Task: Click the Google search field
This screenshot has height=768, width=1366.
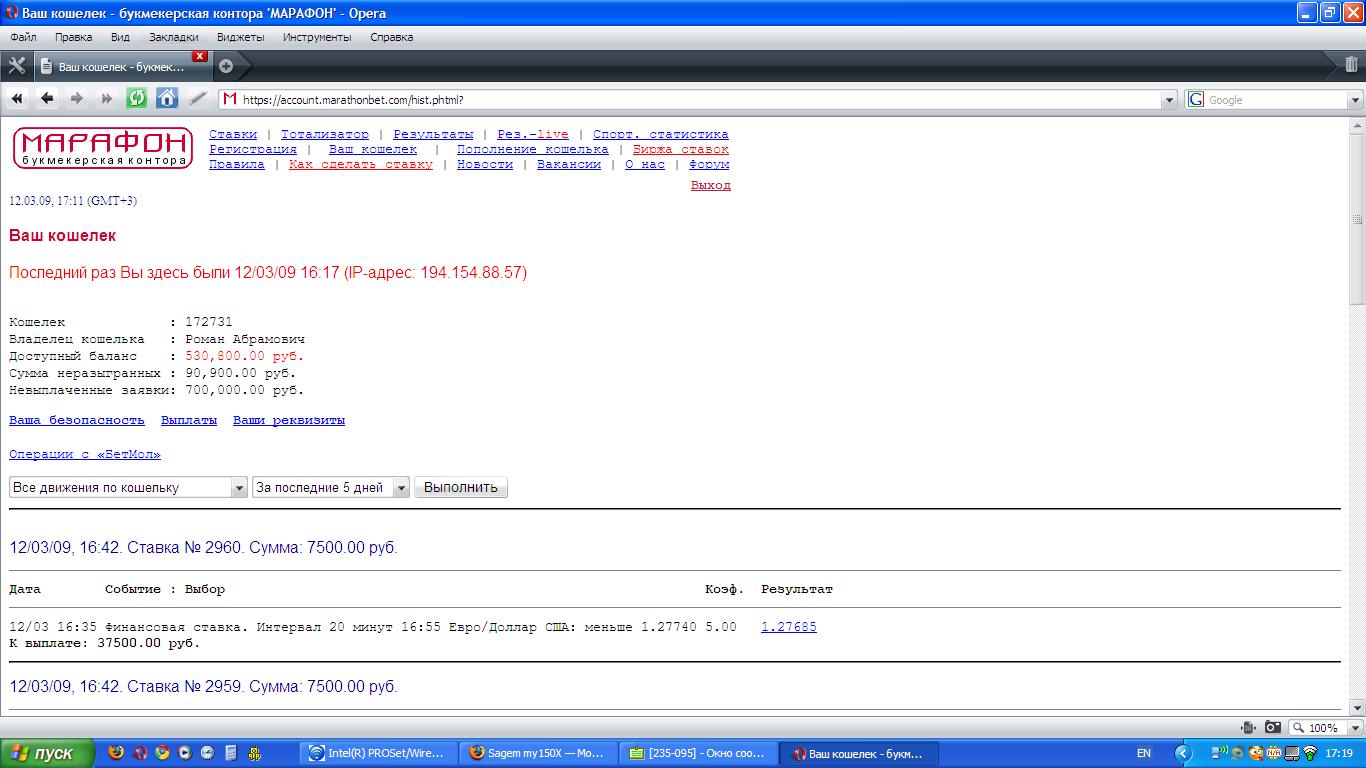Action: tap(1277, 100)
